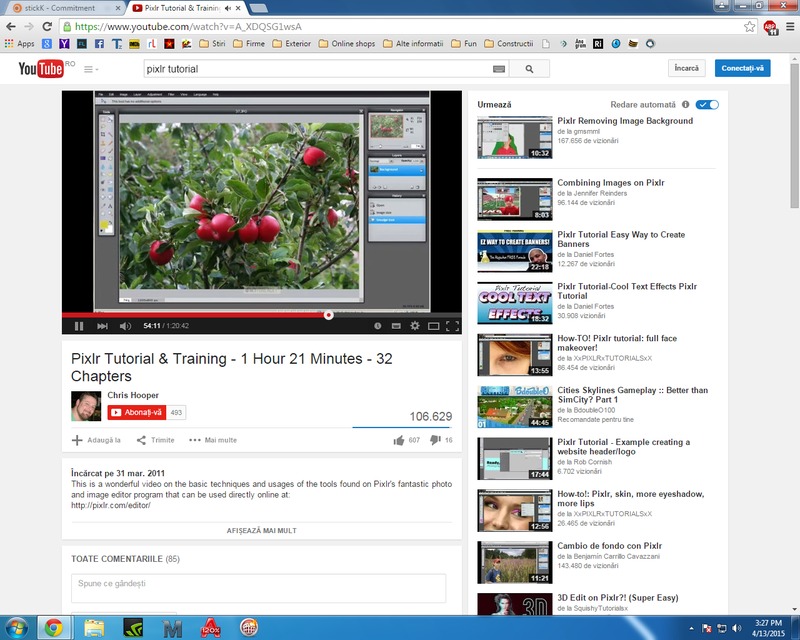The image size is (800, 640).
Task: Bookmark this page with star
Action: tap(749, 27)
